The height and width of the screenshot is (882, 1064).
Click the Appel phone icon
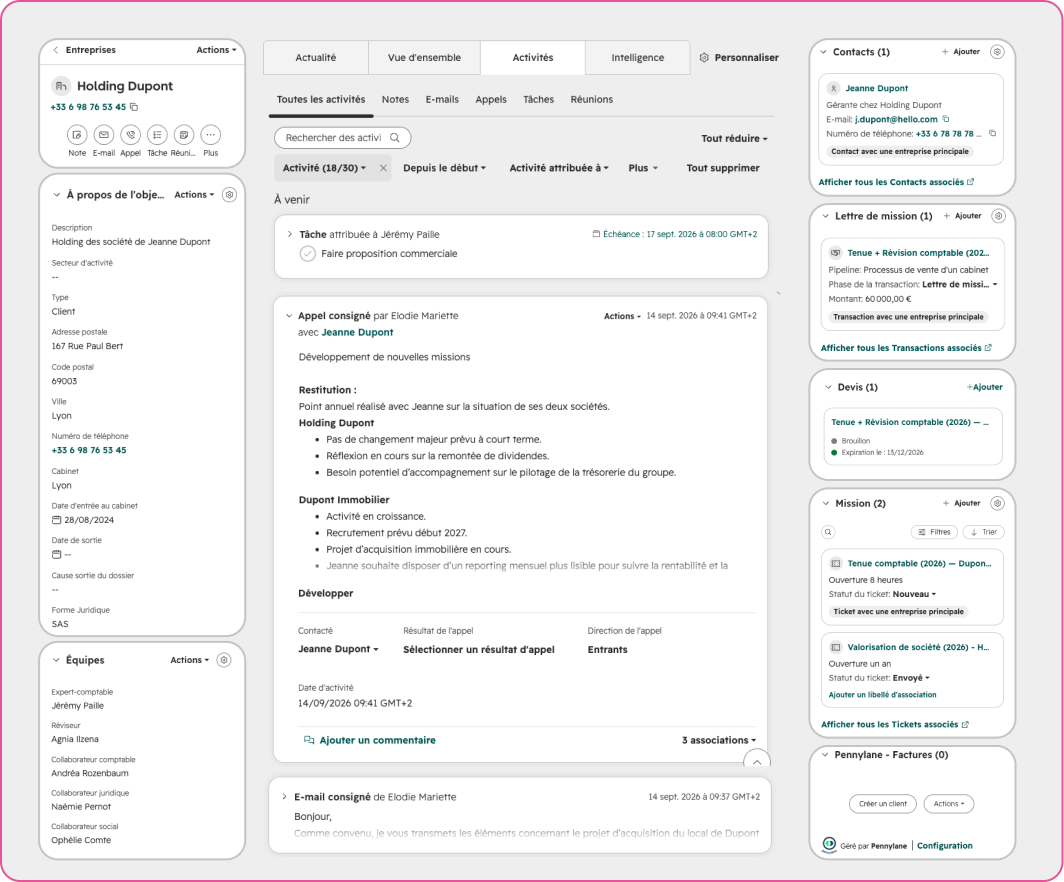[x=130, y=135]
